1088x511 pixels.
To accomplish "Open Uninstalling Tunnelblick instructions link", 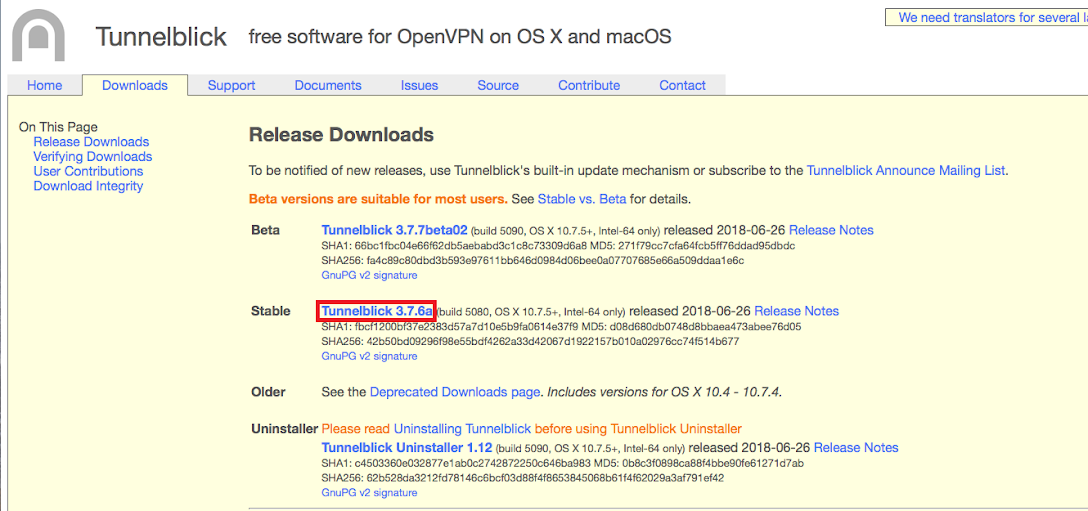I will tap(463, 428).
